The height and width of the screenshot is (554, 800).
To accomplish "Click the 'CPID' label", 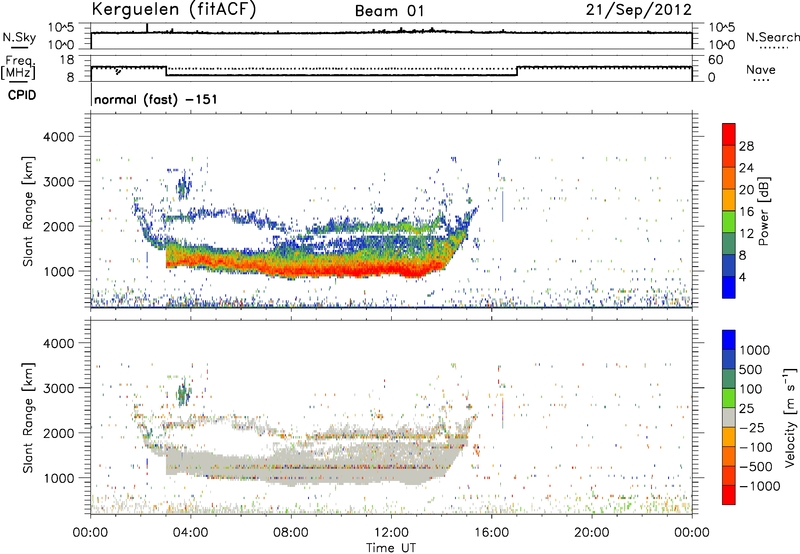I will (22, 95).
